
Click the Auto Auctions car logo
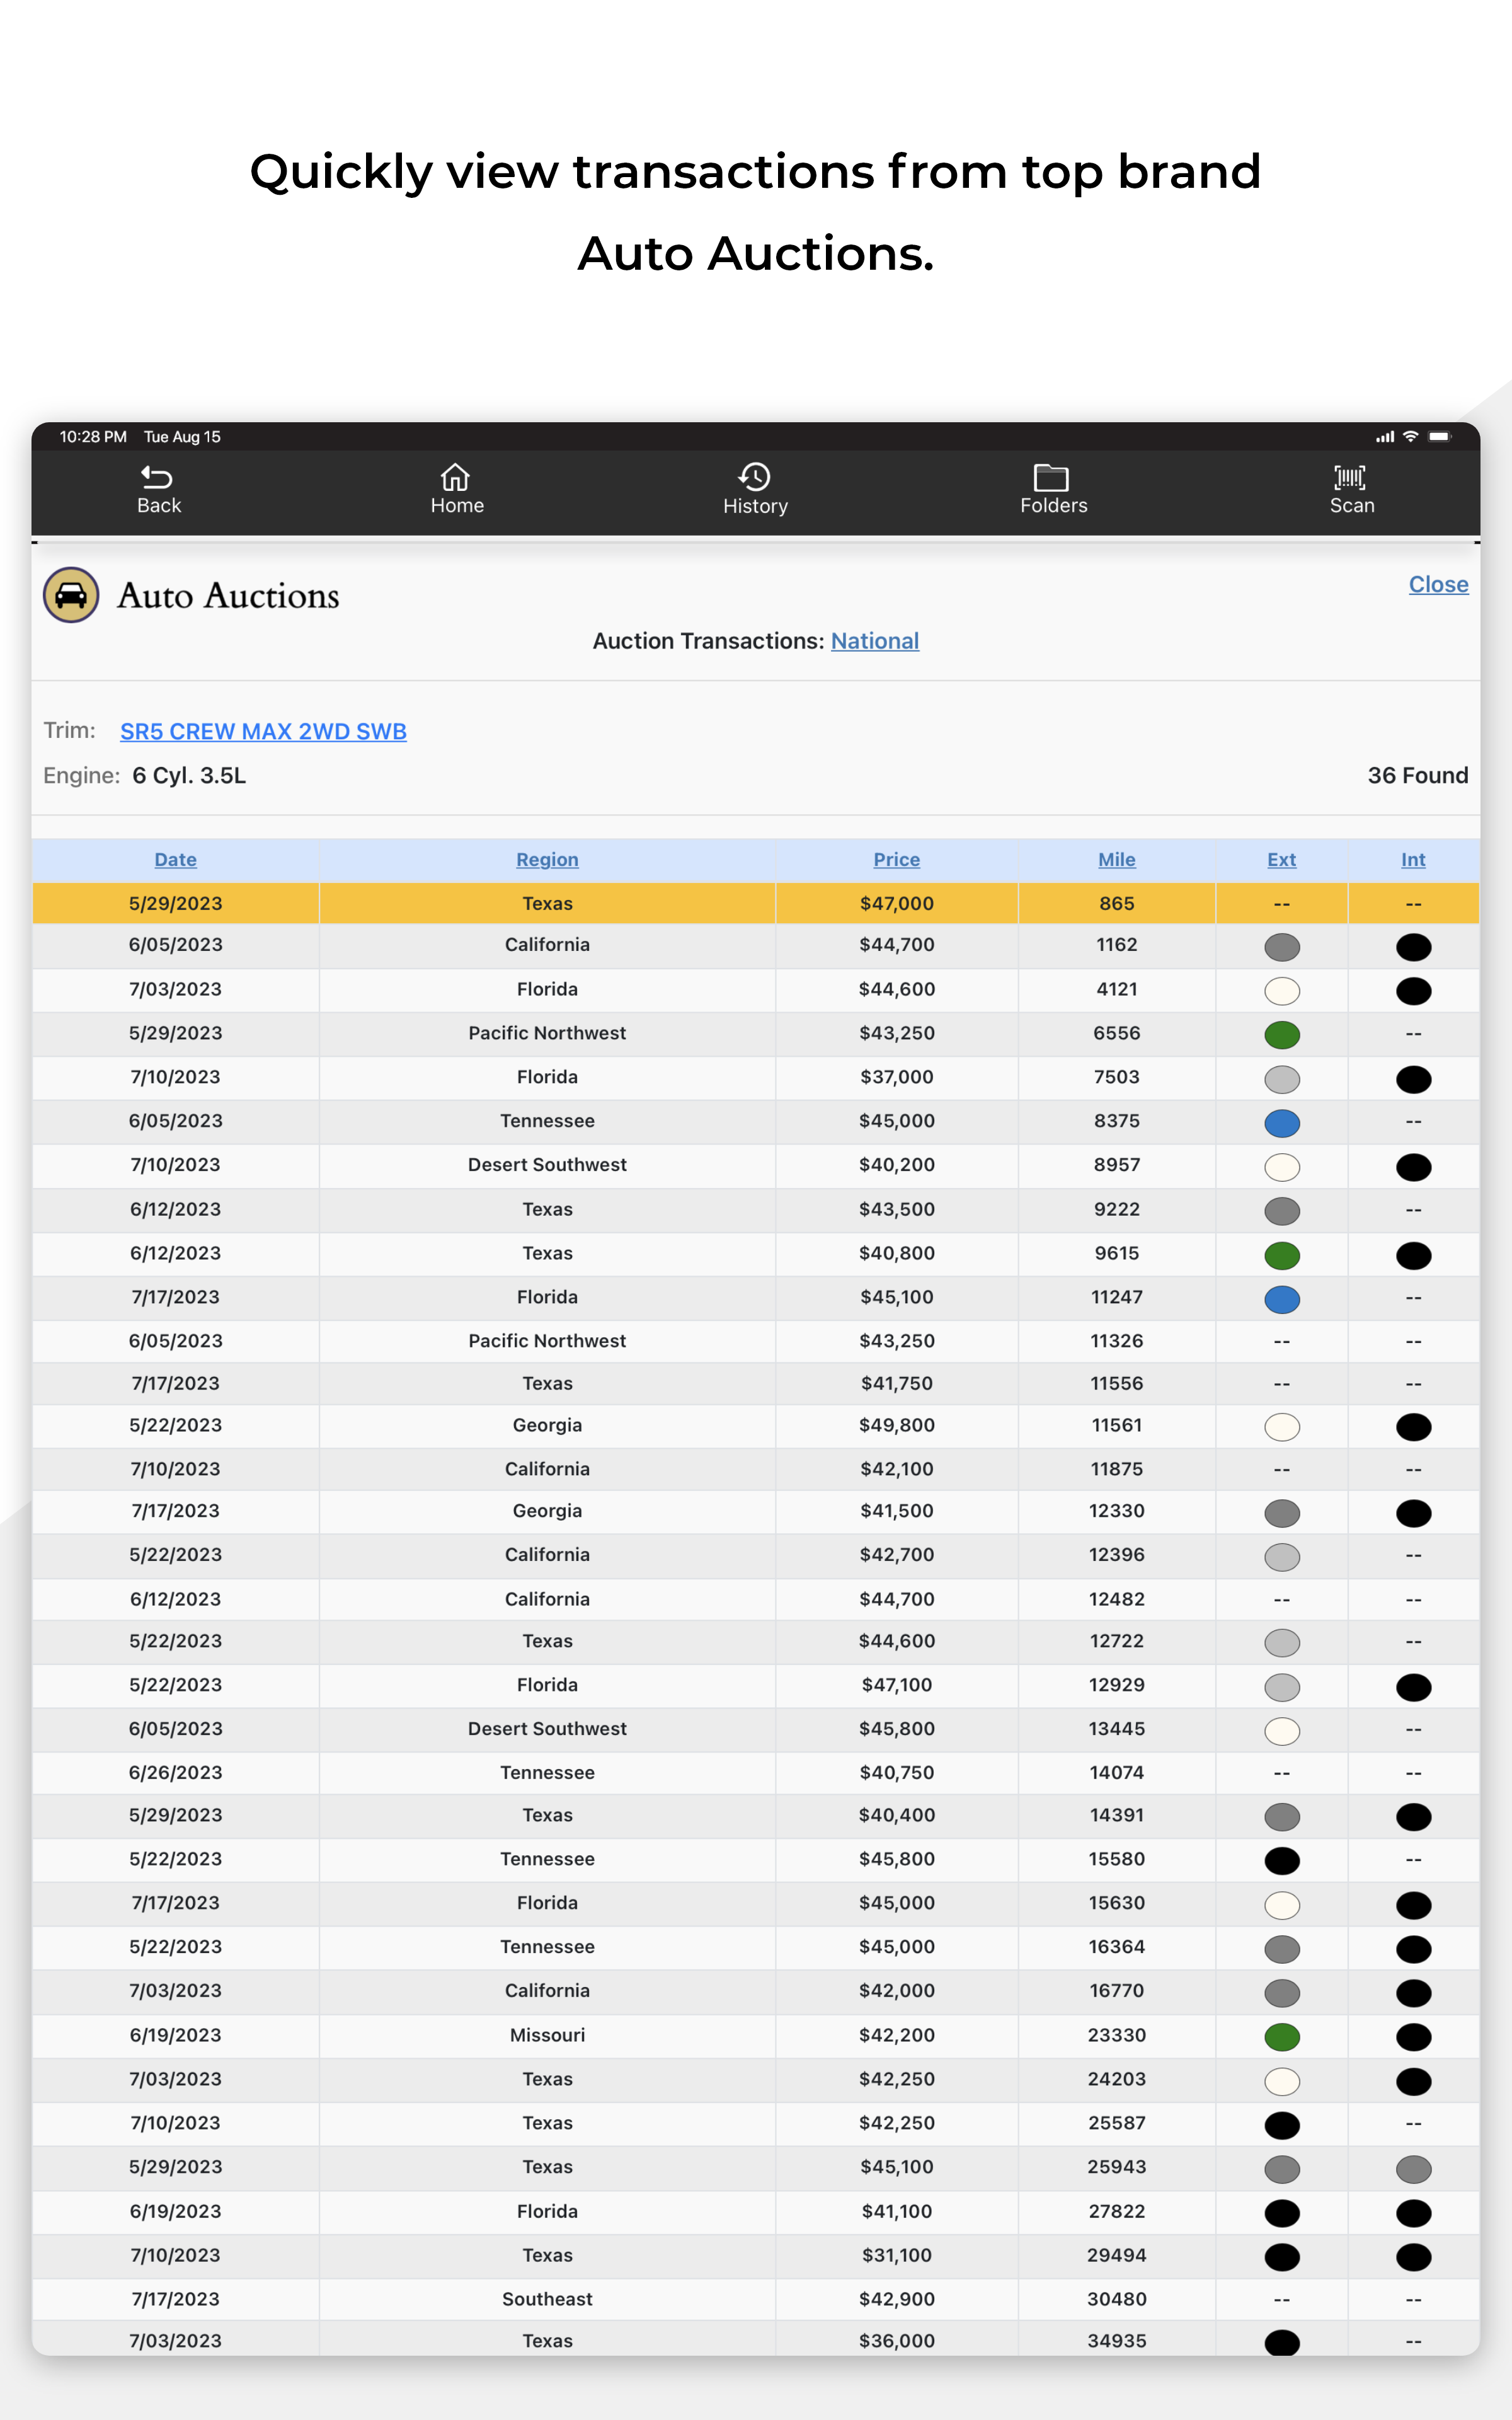point(71,596)
